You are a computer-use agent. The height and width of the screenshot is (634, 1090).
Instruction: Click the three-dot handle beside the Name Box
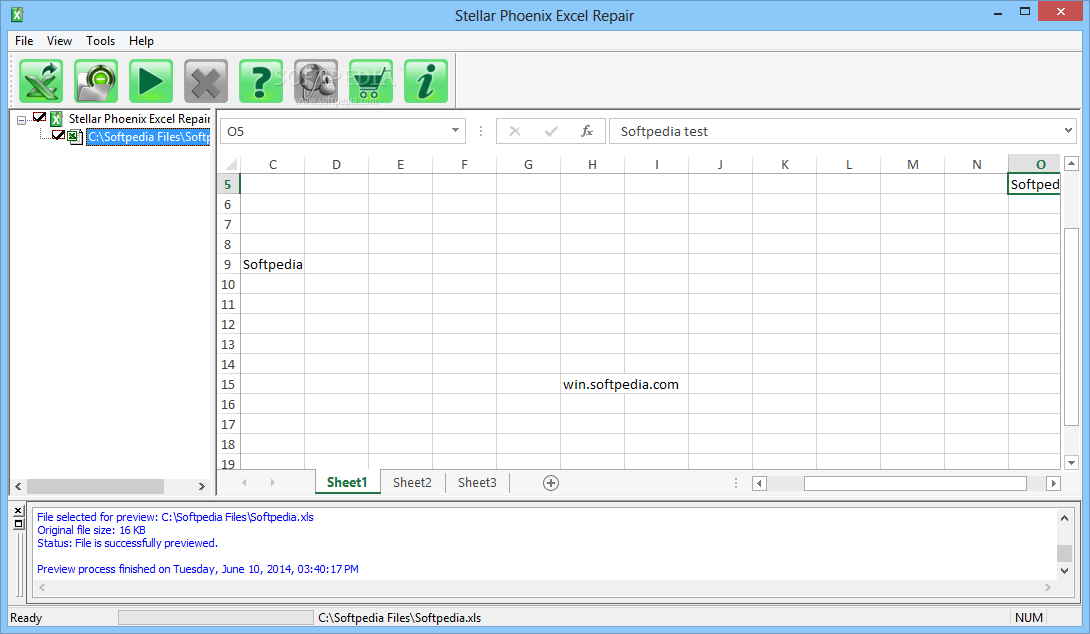tap(480, 131)
